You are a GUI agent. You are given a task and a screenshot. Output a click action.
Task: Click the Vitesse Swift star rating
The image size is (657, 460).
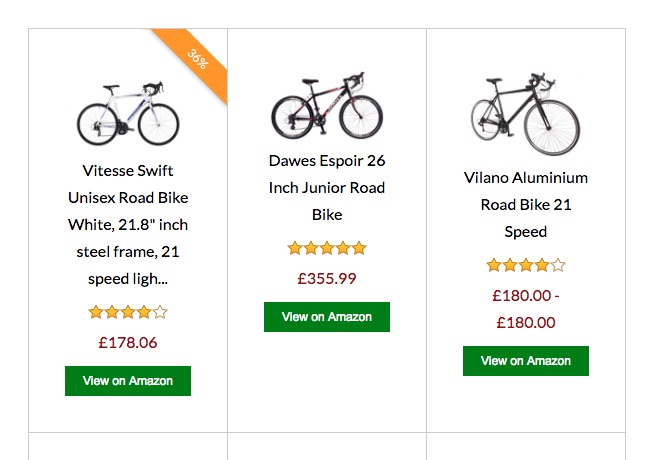[x=128, y=312]
